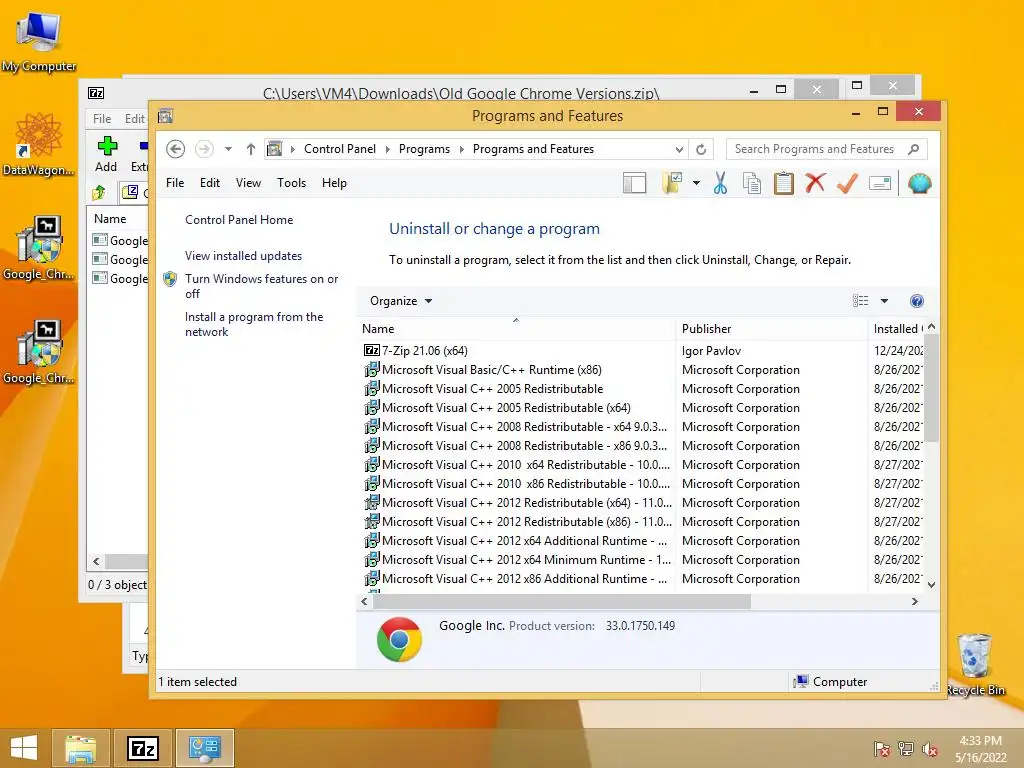Screen dimensions: 1024x768
Task: Click the orange checkmark Properties icon
Action: [847, 184]
